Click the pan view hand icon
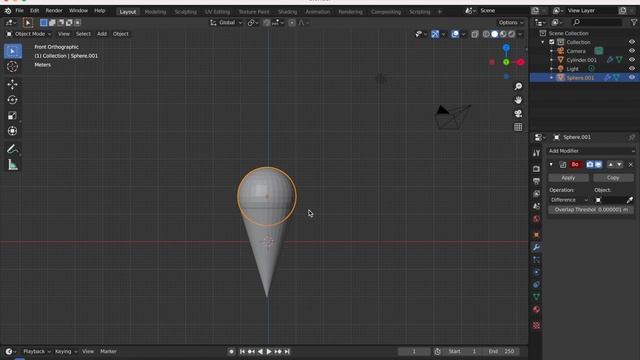Screen dimensions: 640x360 click(518, 100)
